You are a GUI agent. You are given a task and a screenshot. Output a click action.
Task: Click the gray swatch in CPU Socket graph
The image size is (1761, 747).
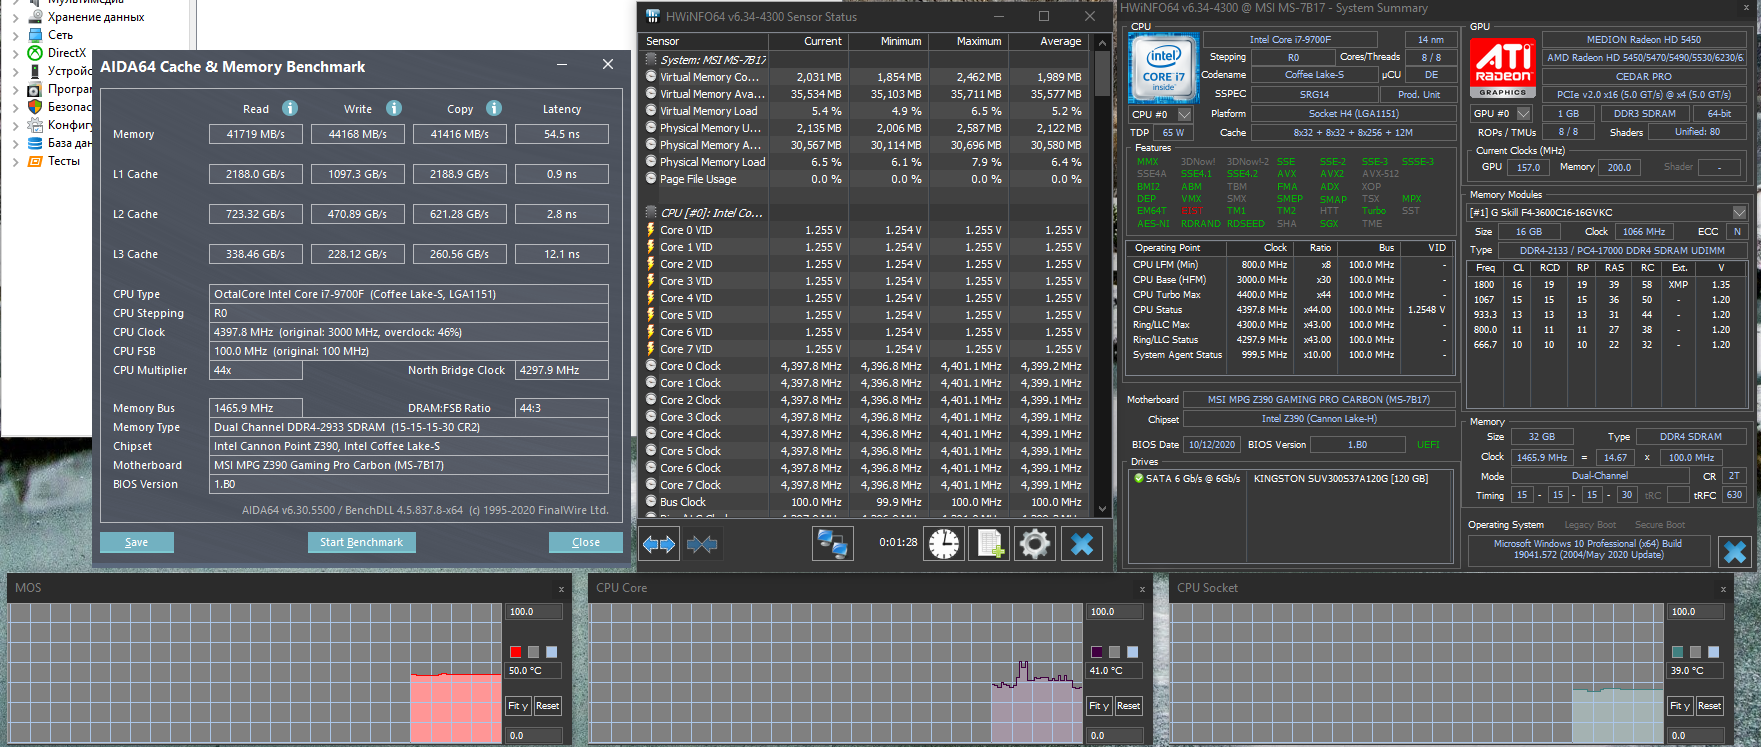click(1696, 652)
